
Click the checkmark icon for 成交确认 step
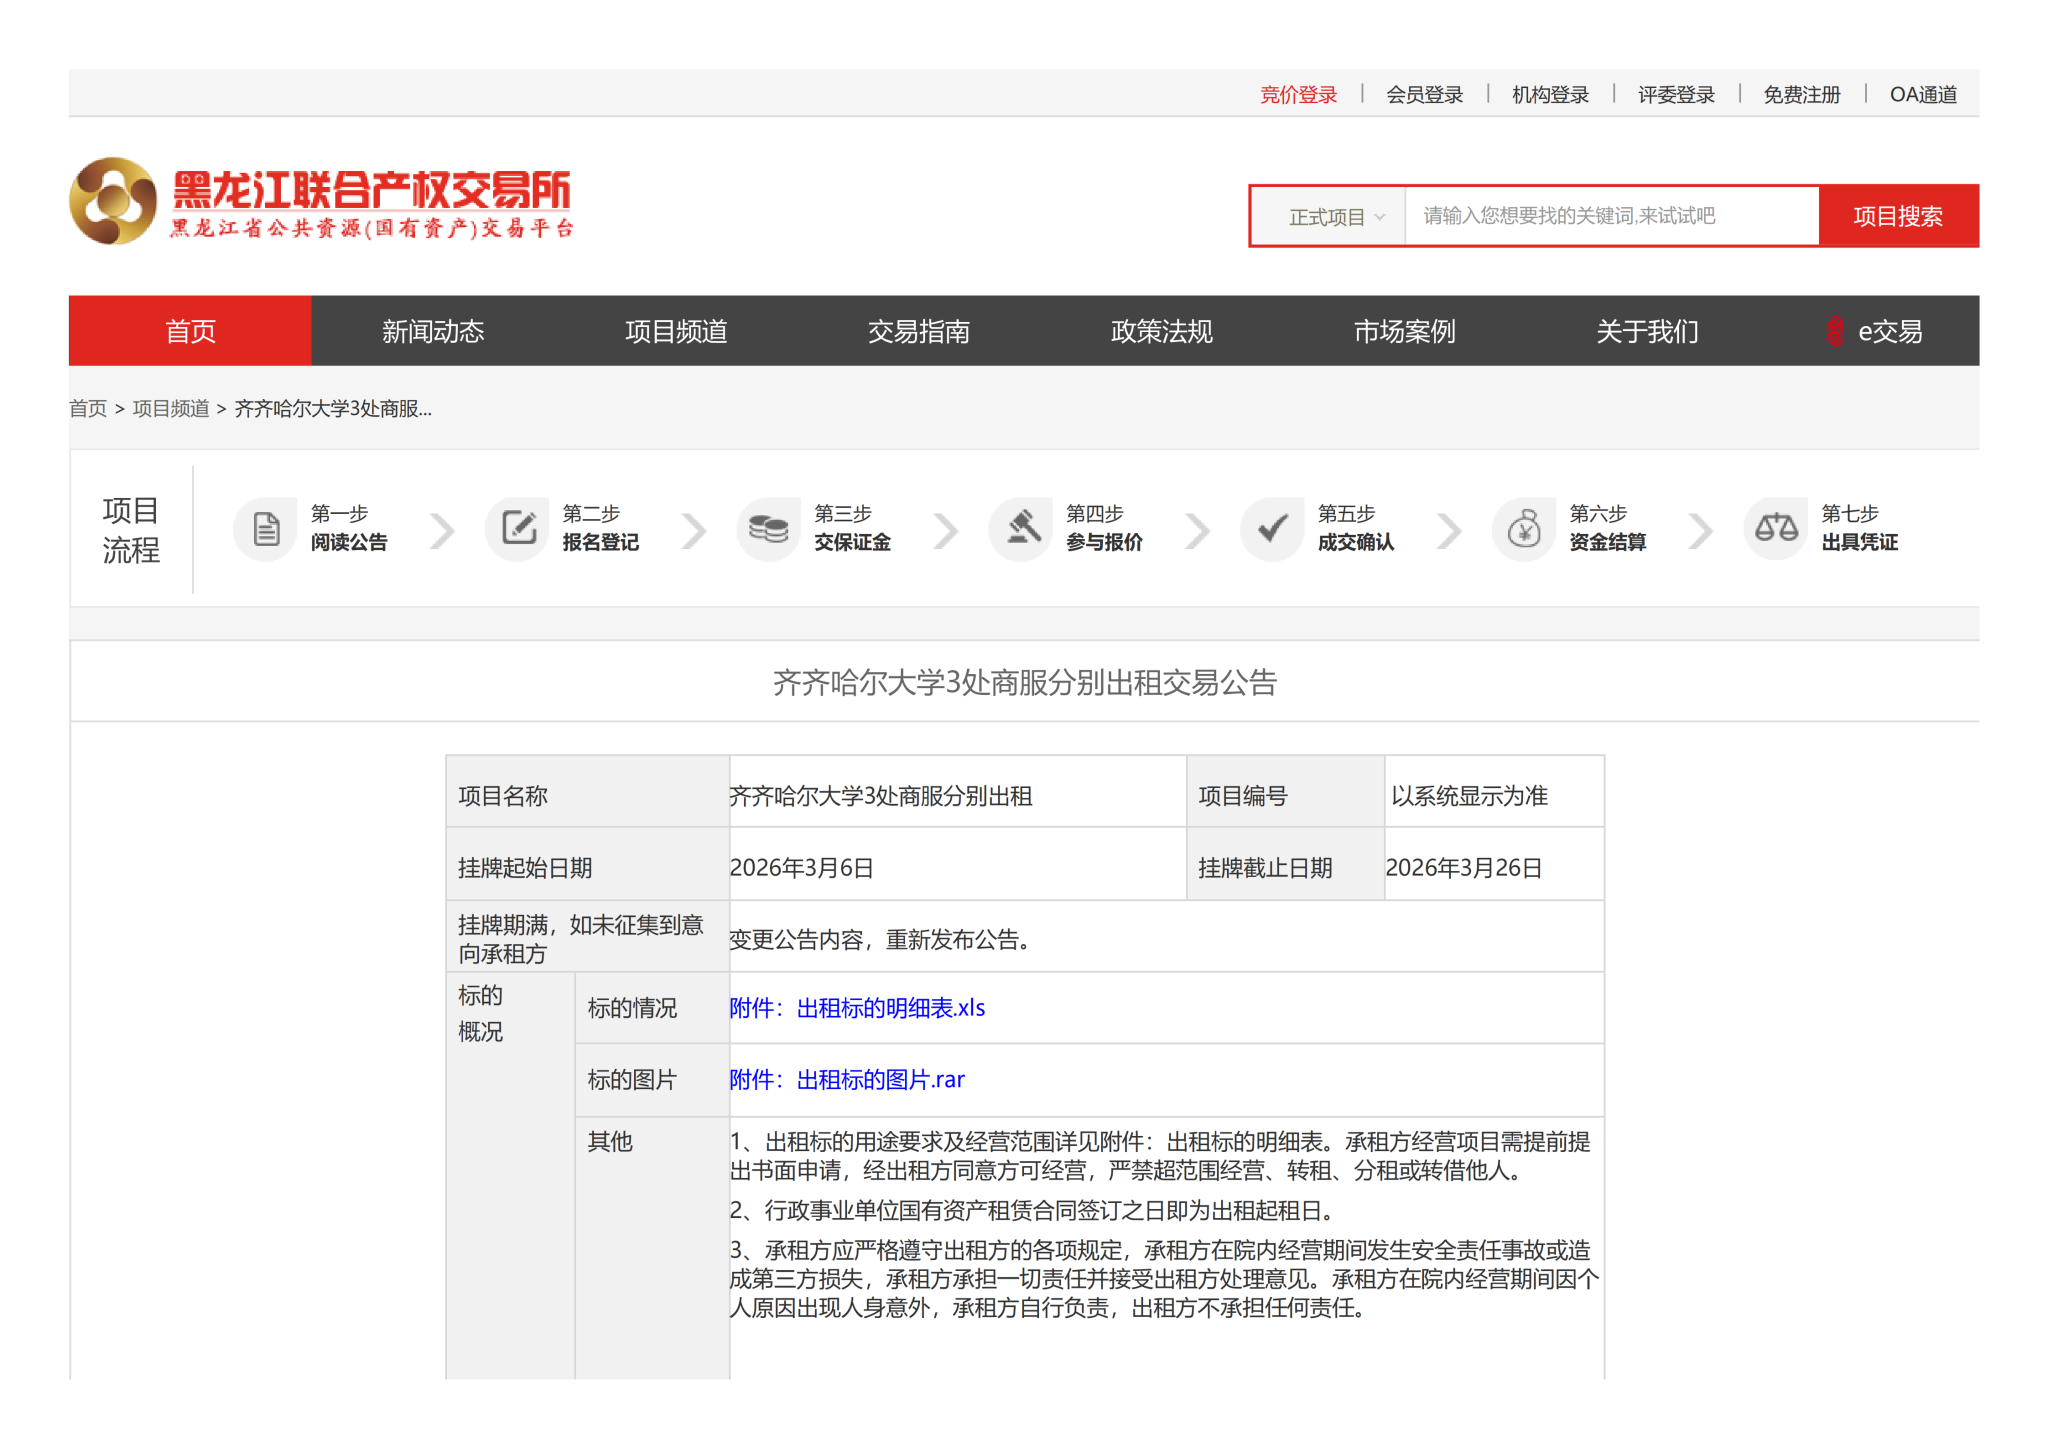pyautogui.click(x=1273, y=528)
